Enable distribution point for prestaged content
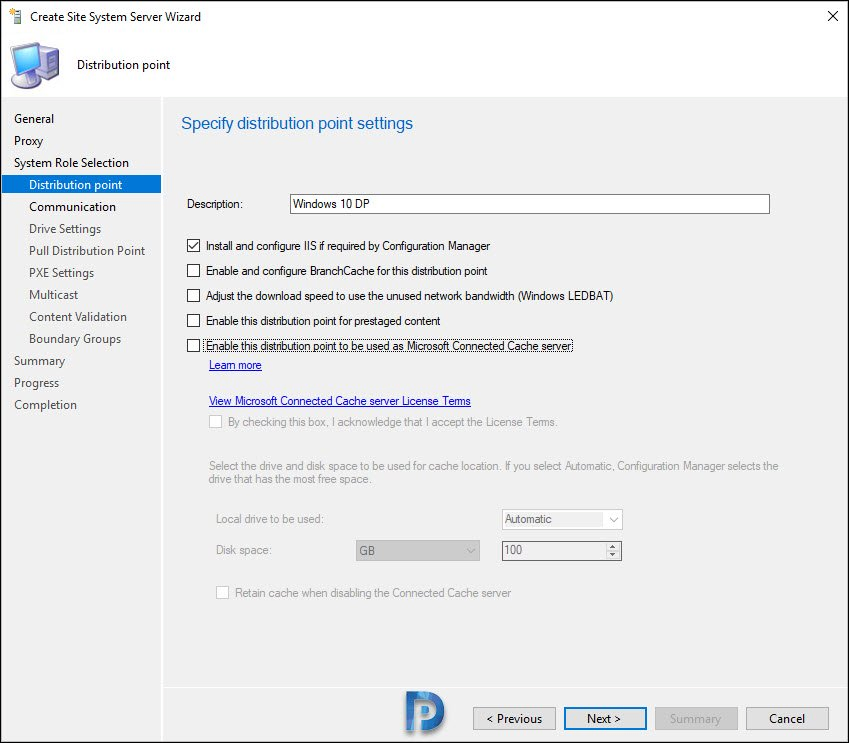Image resolution: width=849 pixels, height=743 pixels. 193,321
